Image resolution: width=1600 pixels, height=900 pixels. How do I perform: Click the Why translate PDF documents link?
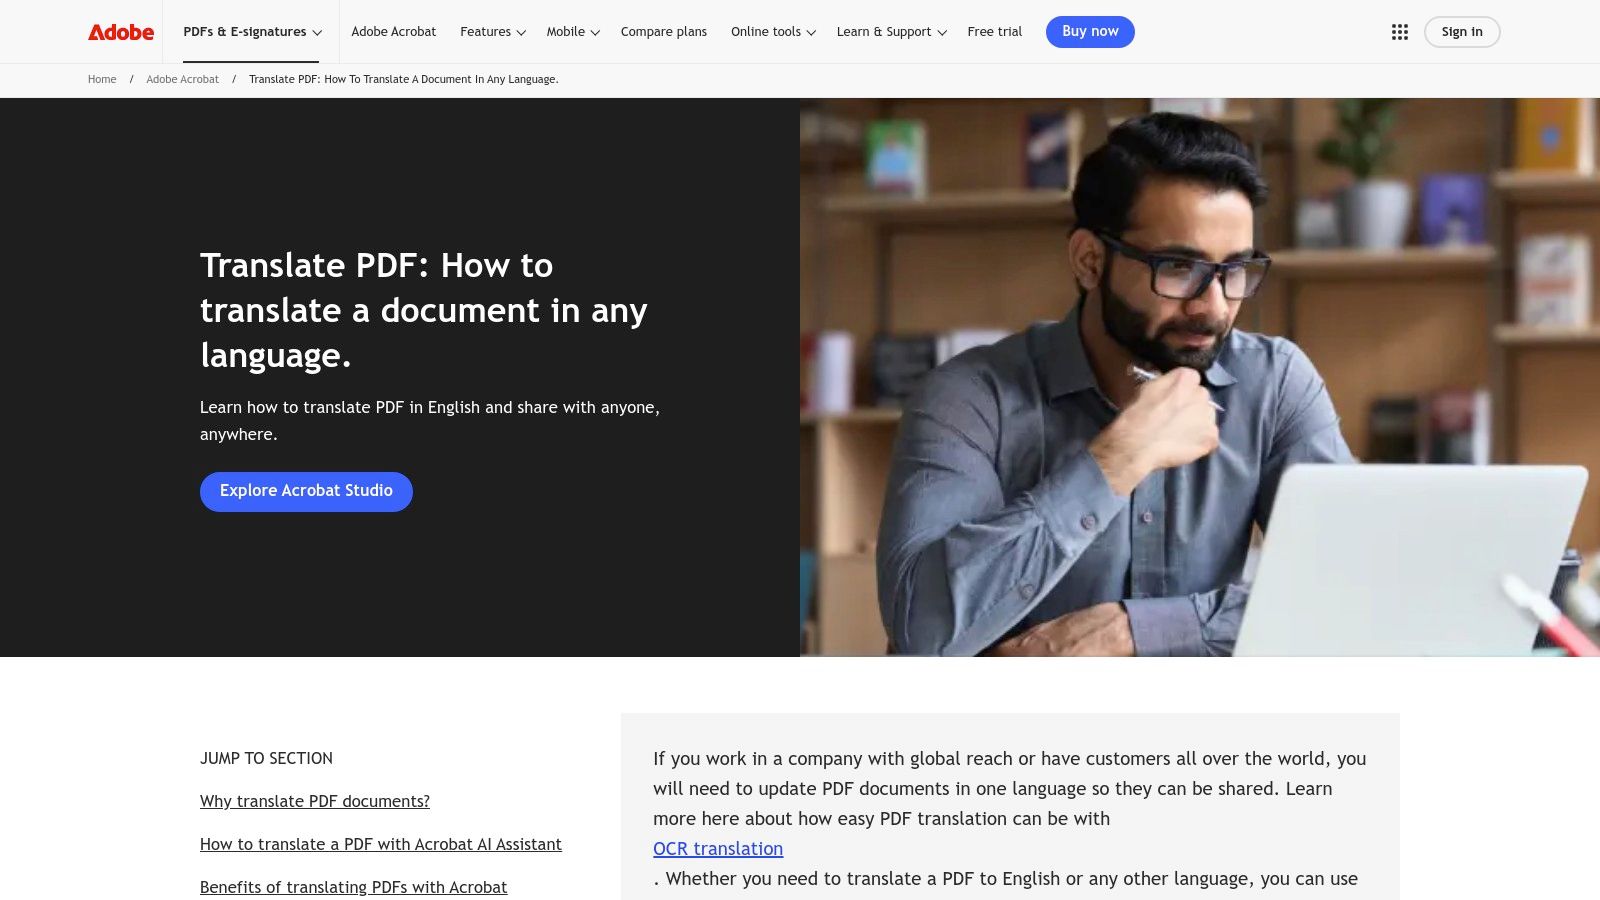point(315,801)
